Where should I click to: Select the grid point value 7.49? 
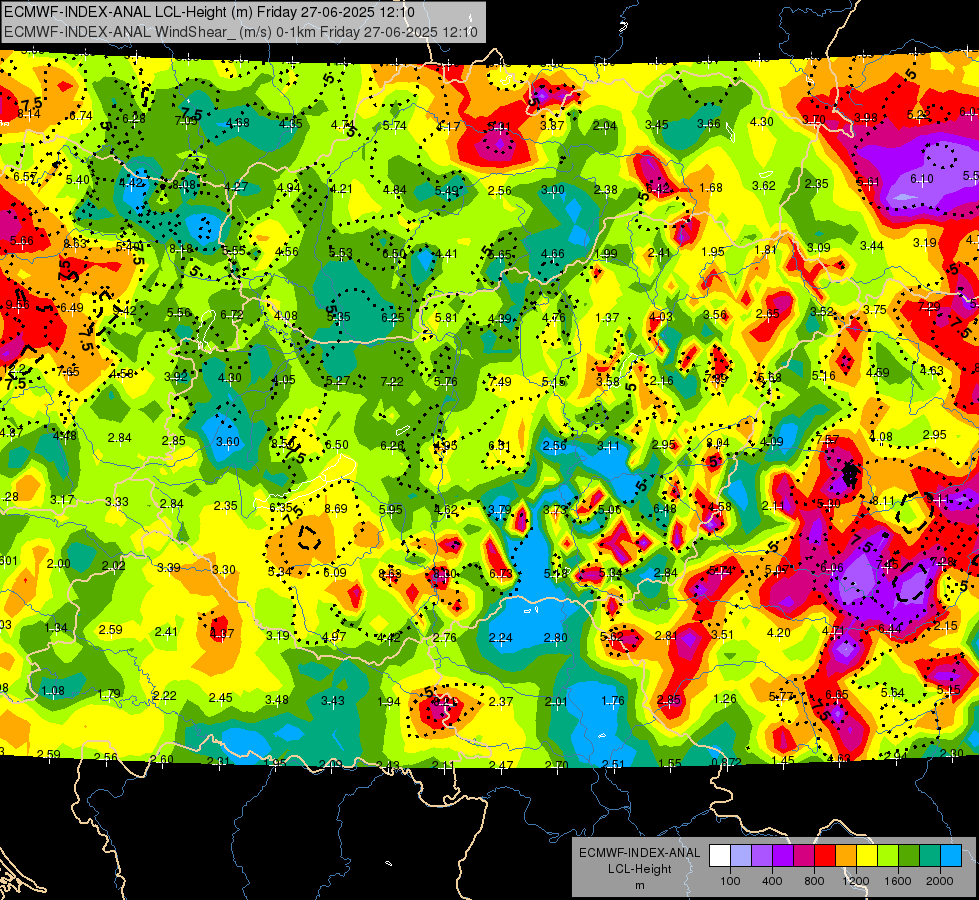[x=500, y=381]
